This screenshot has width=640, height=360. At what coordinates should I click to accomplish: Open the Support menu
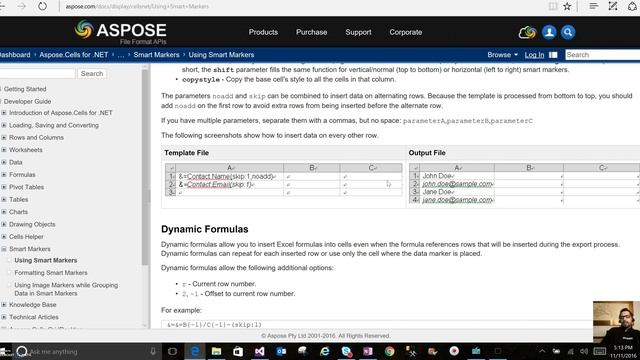358,32
